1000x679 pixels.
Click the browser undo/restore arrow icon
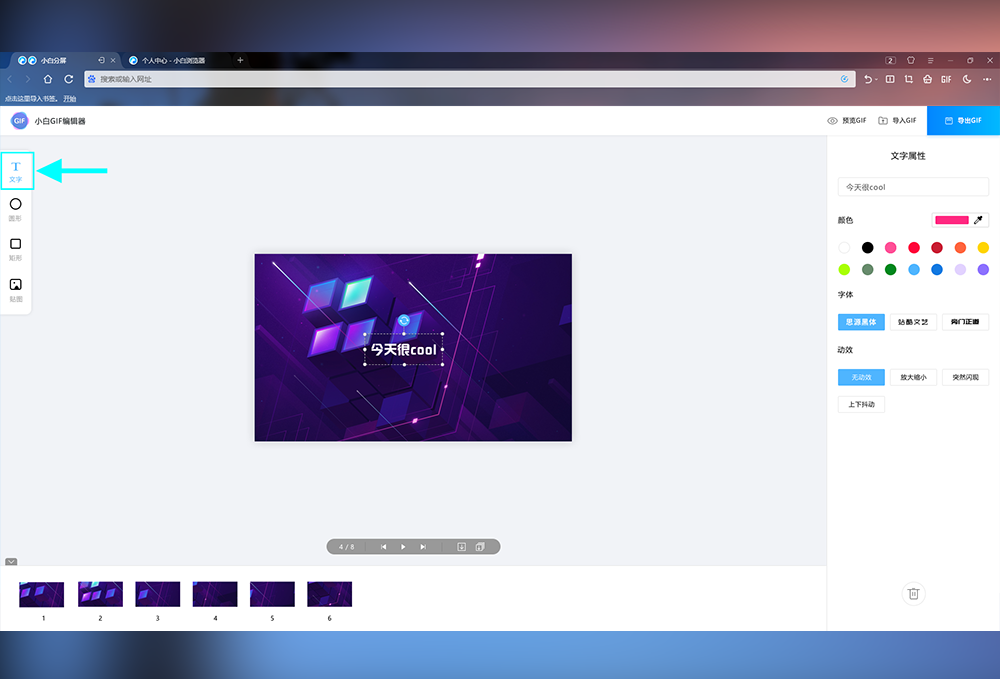(867, 79)
